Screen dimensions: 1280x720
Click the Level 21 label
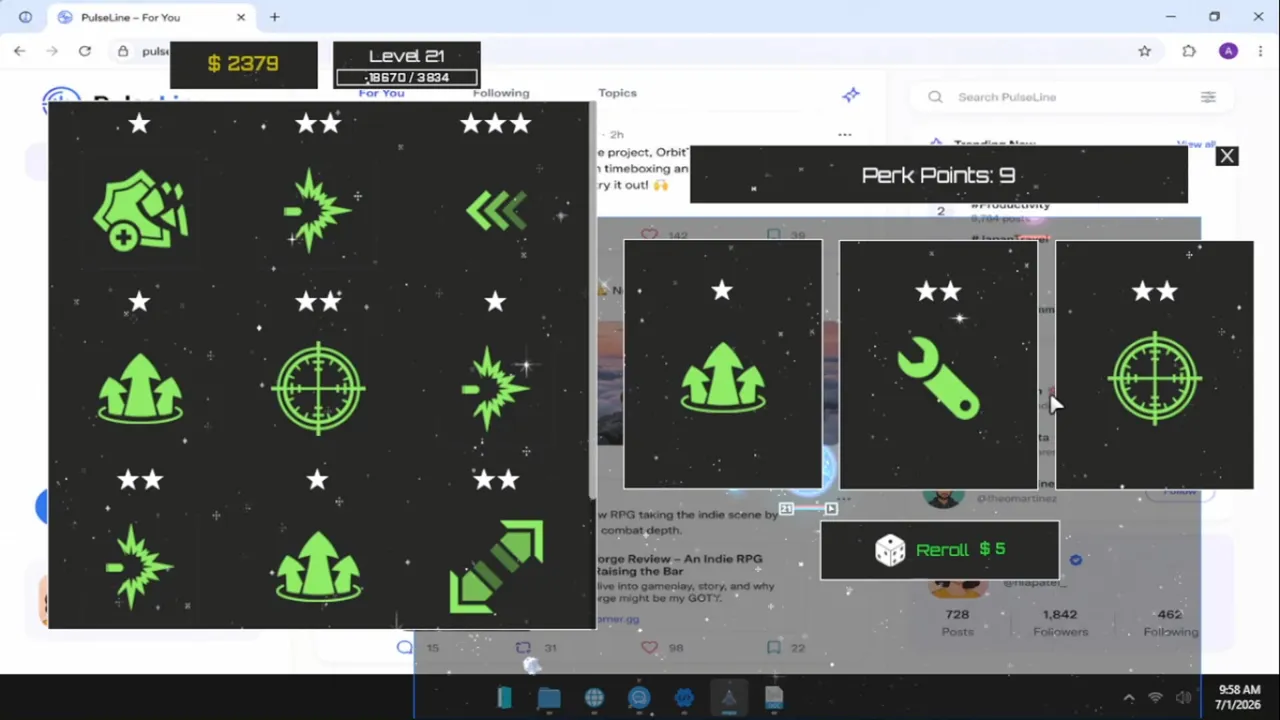[406, 56]
